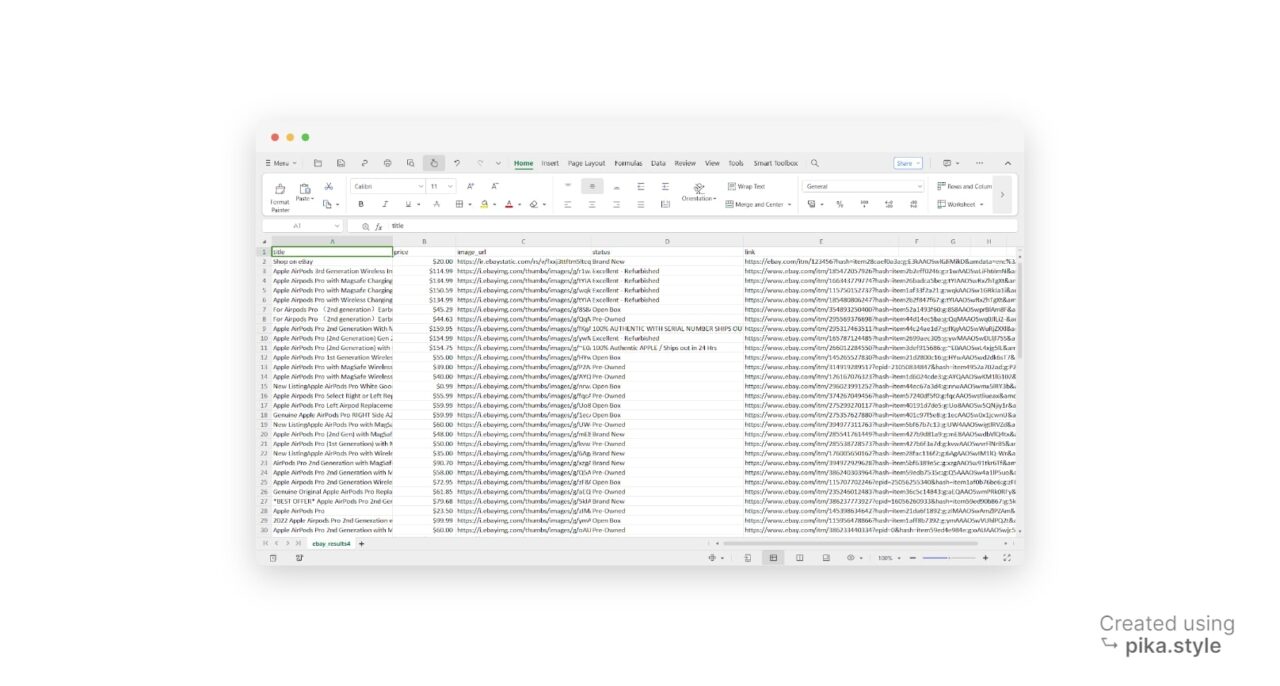Open the Page Layout tab
1280x686 pixels.
point(587,163)
